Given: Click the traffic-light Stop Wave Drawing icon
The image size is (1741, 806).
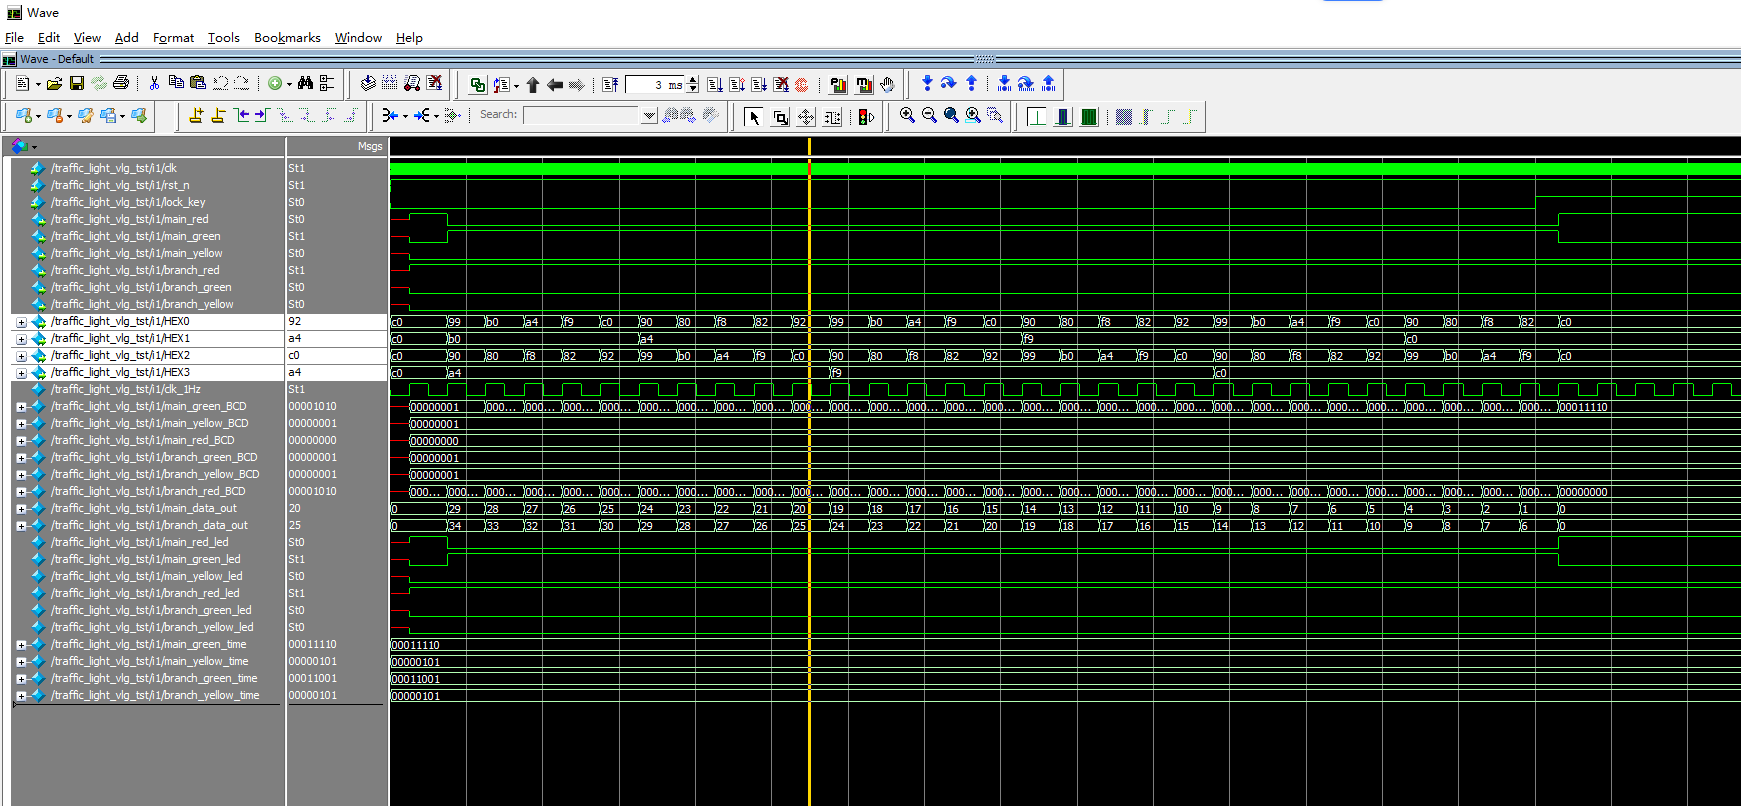Looking at the screenshot, I should click(x=866, y=117).
